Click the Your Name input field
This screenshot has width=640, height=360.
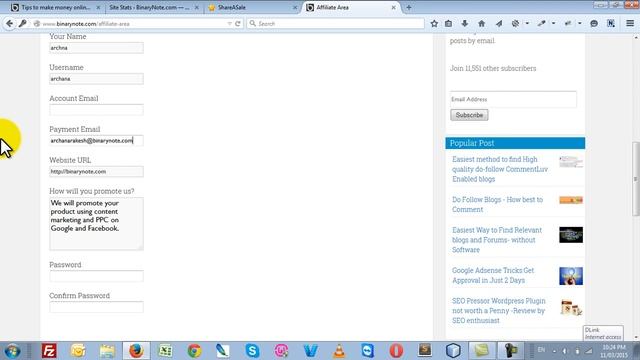tap(96, 48)
